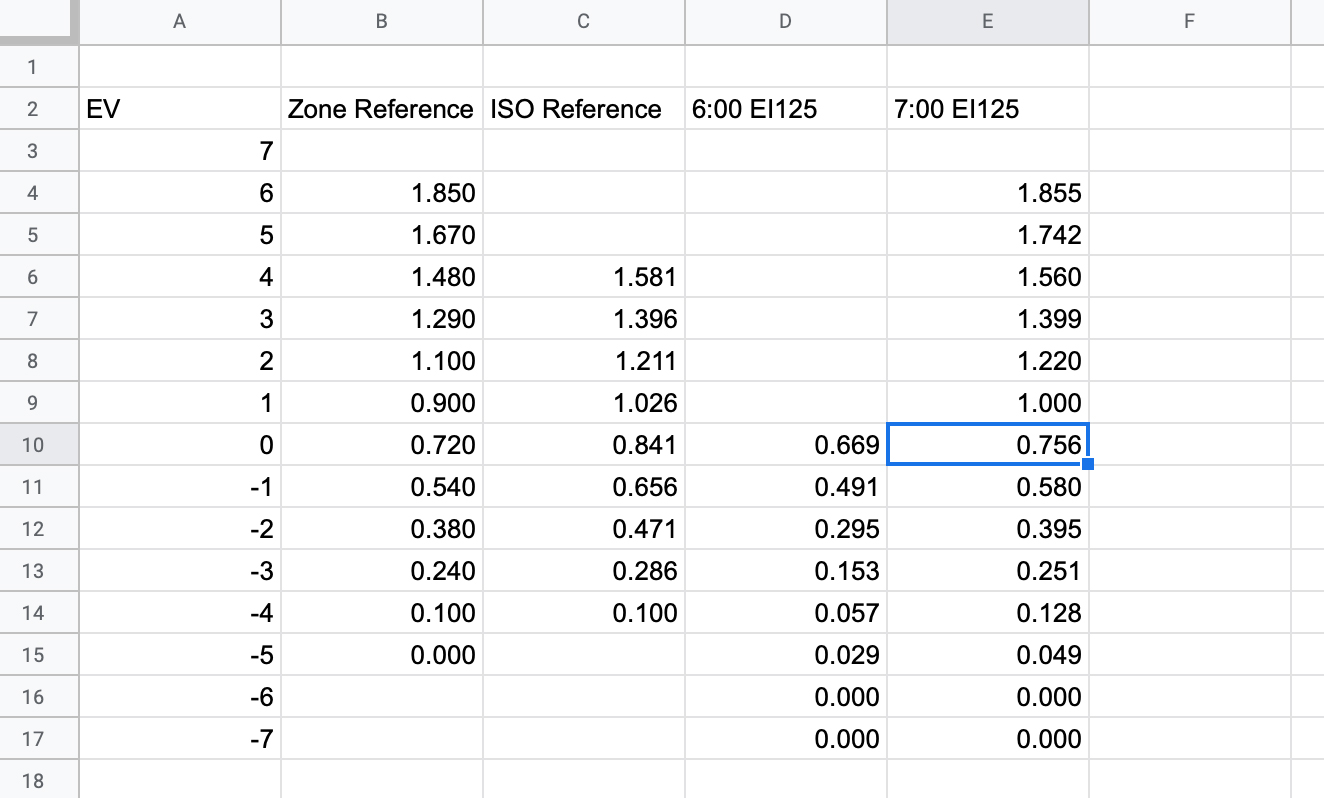Click the column D header
1324x798 pixels.
[785, 21]
